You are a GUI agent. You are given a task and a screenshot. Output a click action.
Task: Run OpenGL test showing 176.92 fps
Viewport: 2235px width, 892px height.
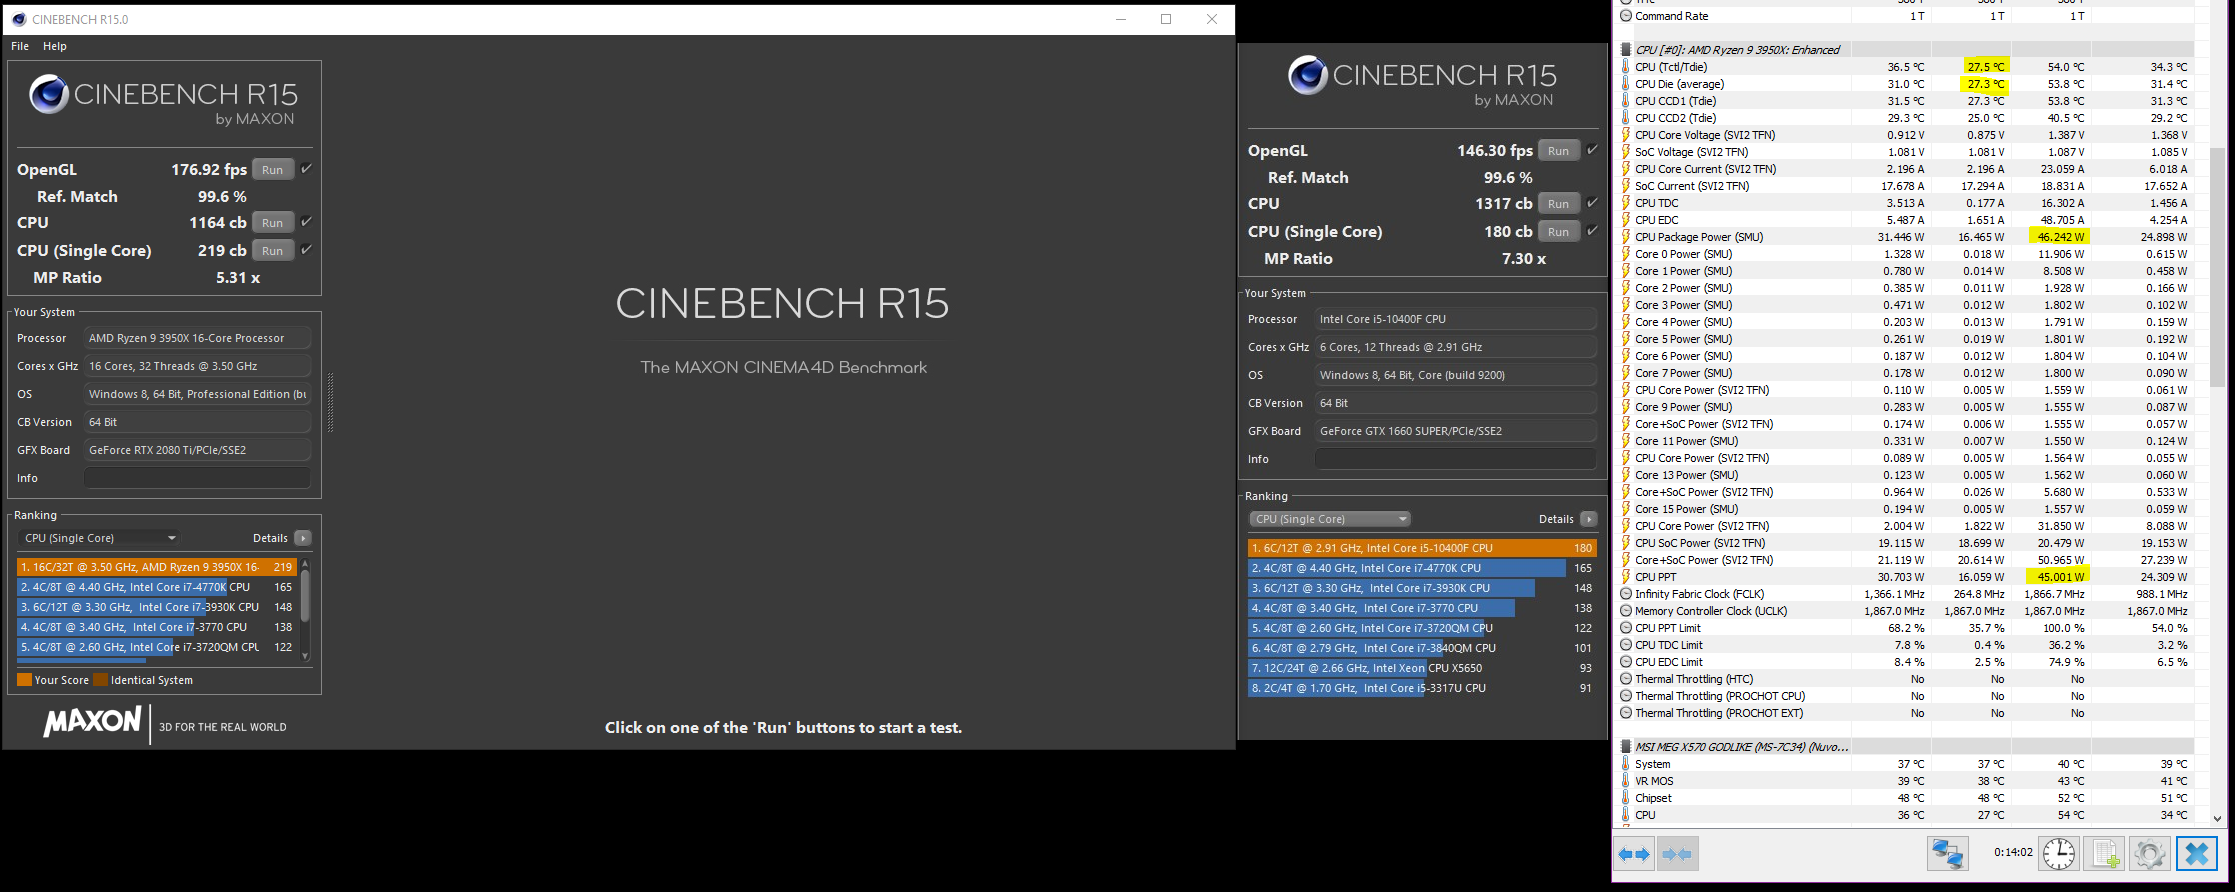[273, 170]
